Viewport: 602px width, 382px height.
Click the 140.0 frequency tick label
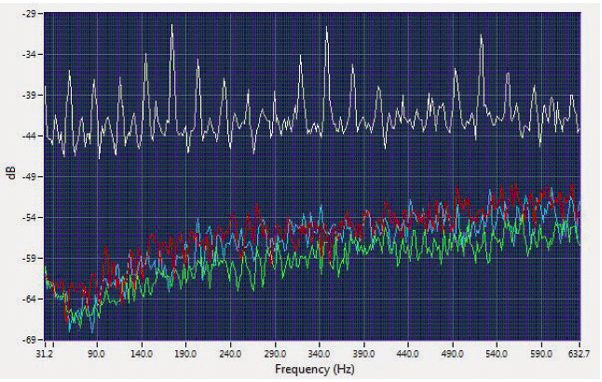[142, 353]
